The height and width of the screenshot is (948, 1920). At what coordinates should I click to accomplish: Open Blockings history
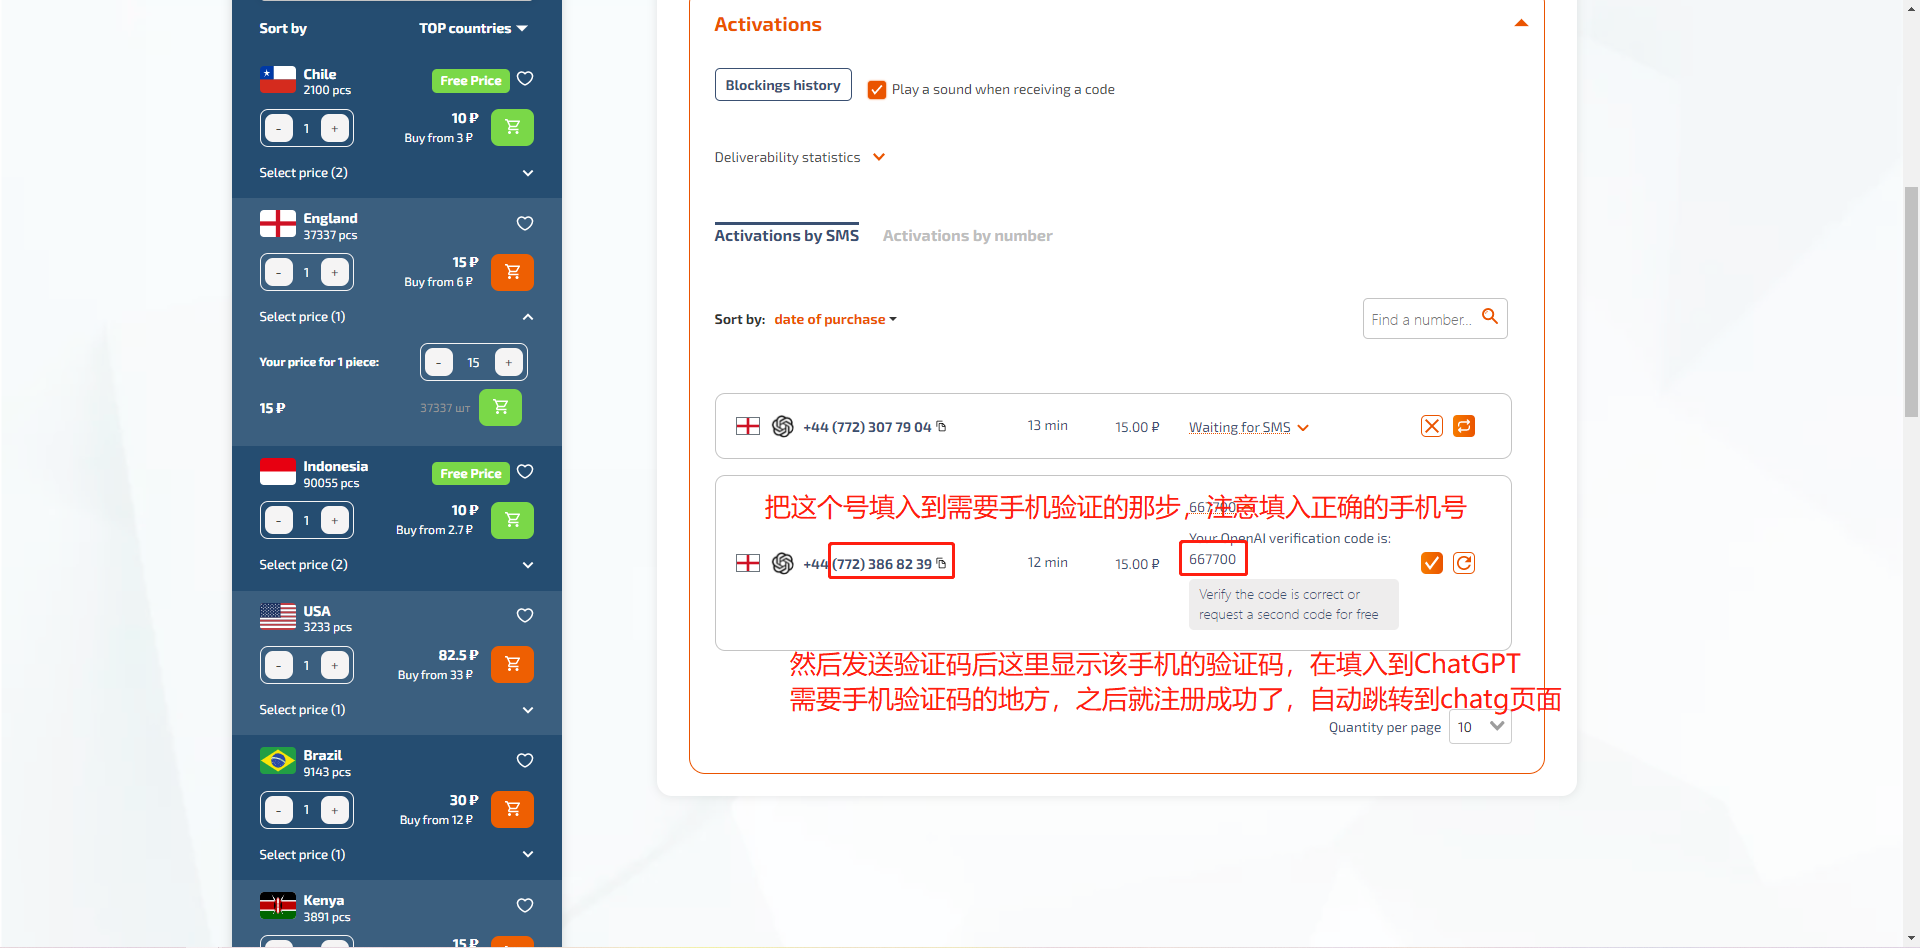pyautogui.click(x=783, y=85)
